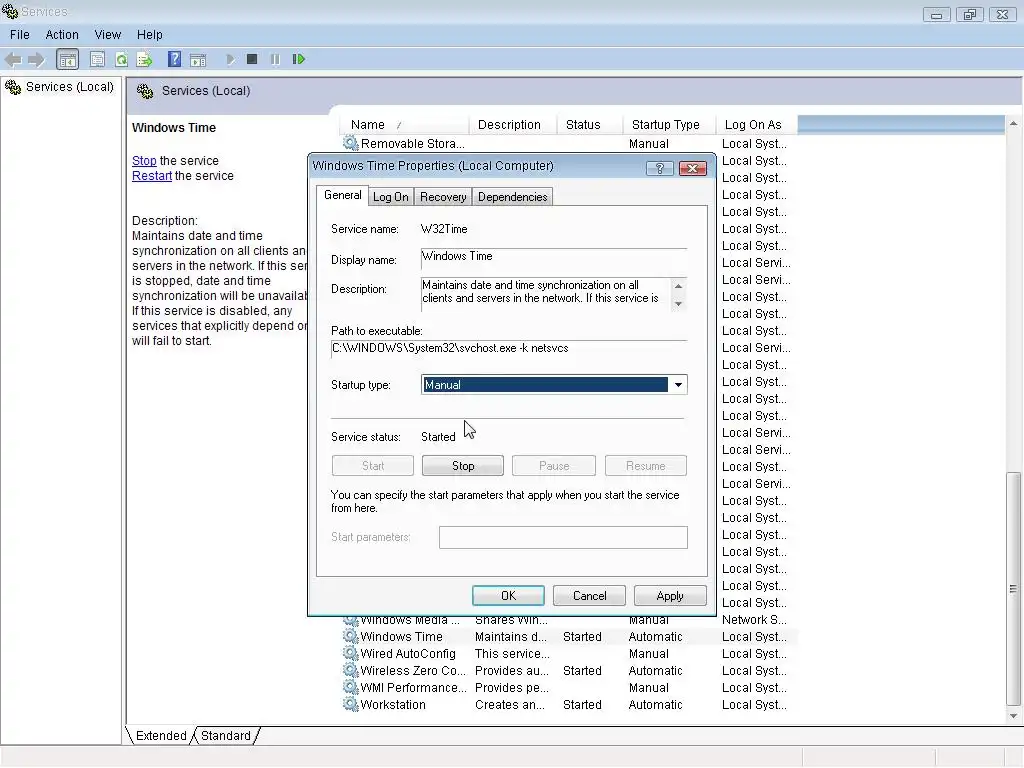The width and height of the screenshot is (1024, 768).
Task: Click the dialog's question mark help button
Action: pos(660,168)
